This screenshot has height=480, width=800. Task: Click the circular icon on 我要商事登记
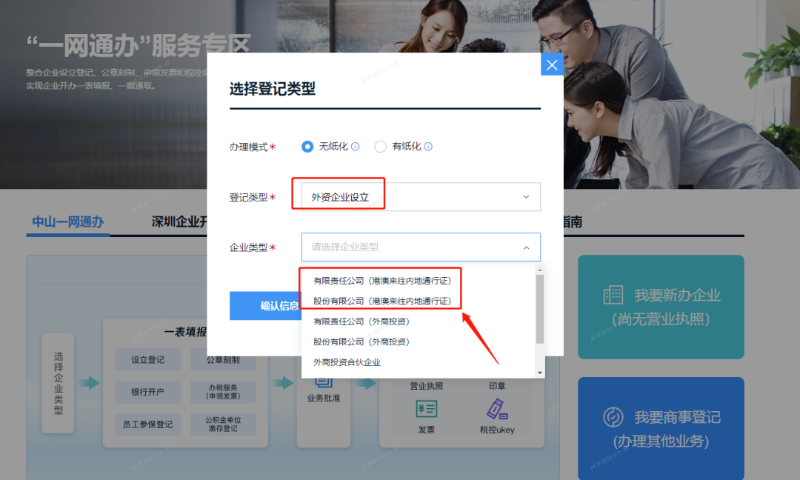click(x=613, y=417)
